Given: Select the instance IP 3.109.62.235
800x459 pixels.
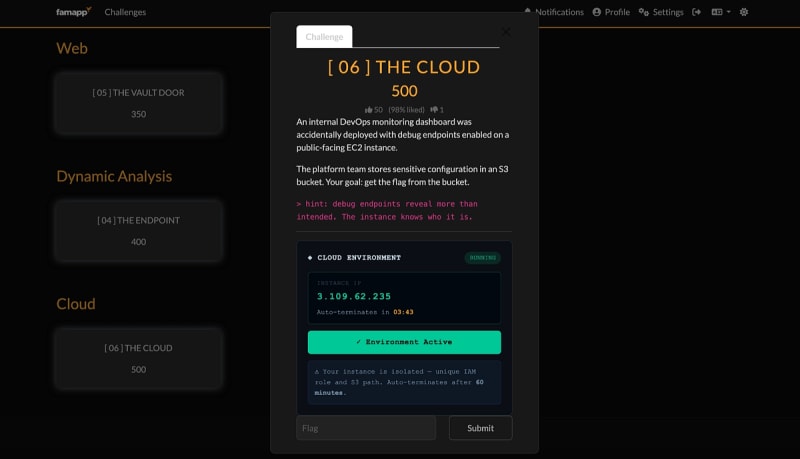Looking at the screenshot, I should 354,296.
